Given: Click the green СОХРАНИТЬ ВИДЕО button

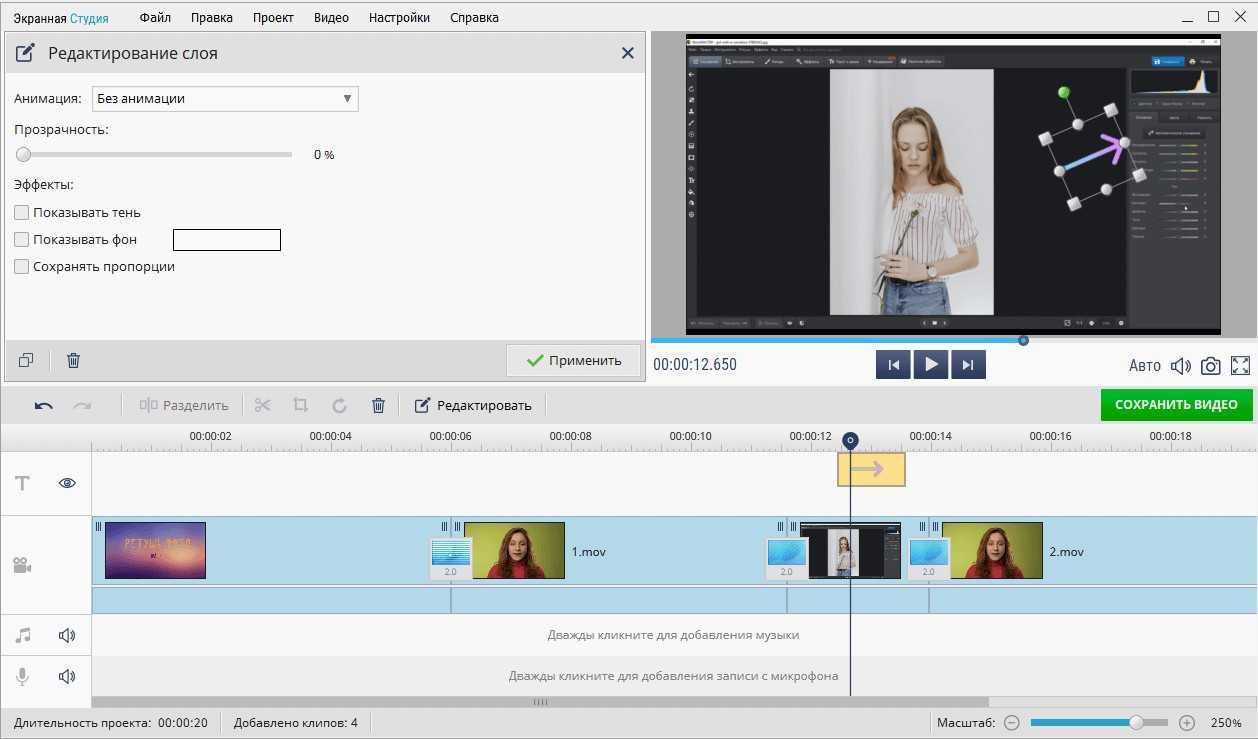Looking at the screenshot, I should [x=1176, y=405].
